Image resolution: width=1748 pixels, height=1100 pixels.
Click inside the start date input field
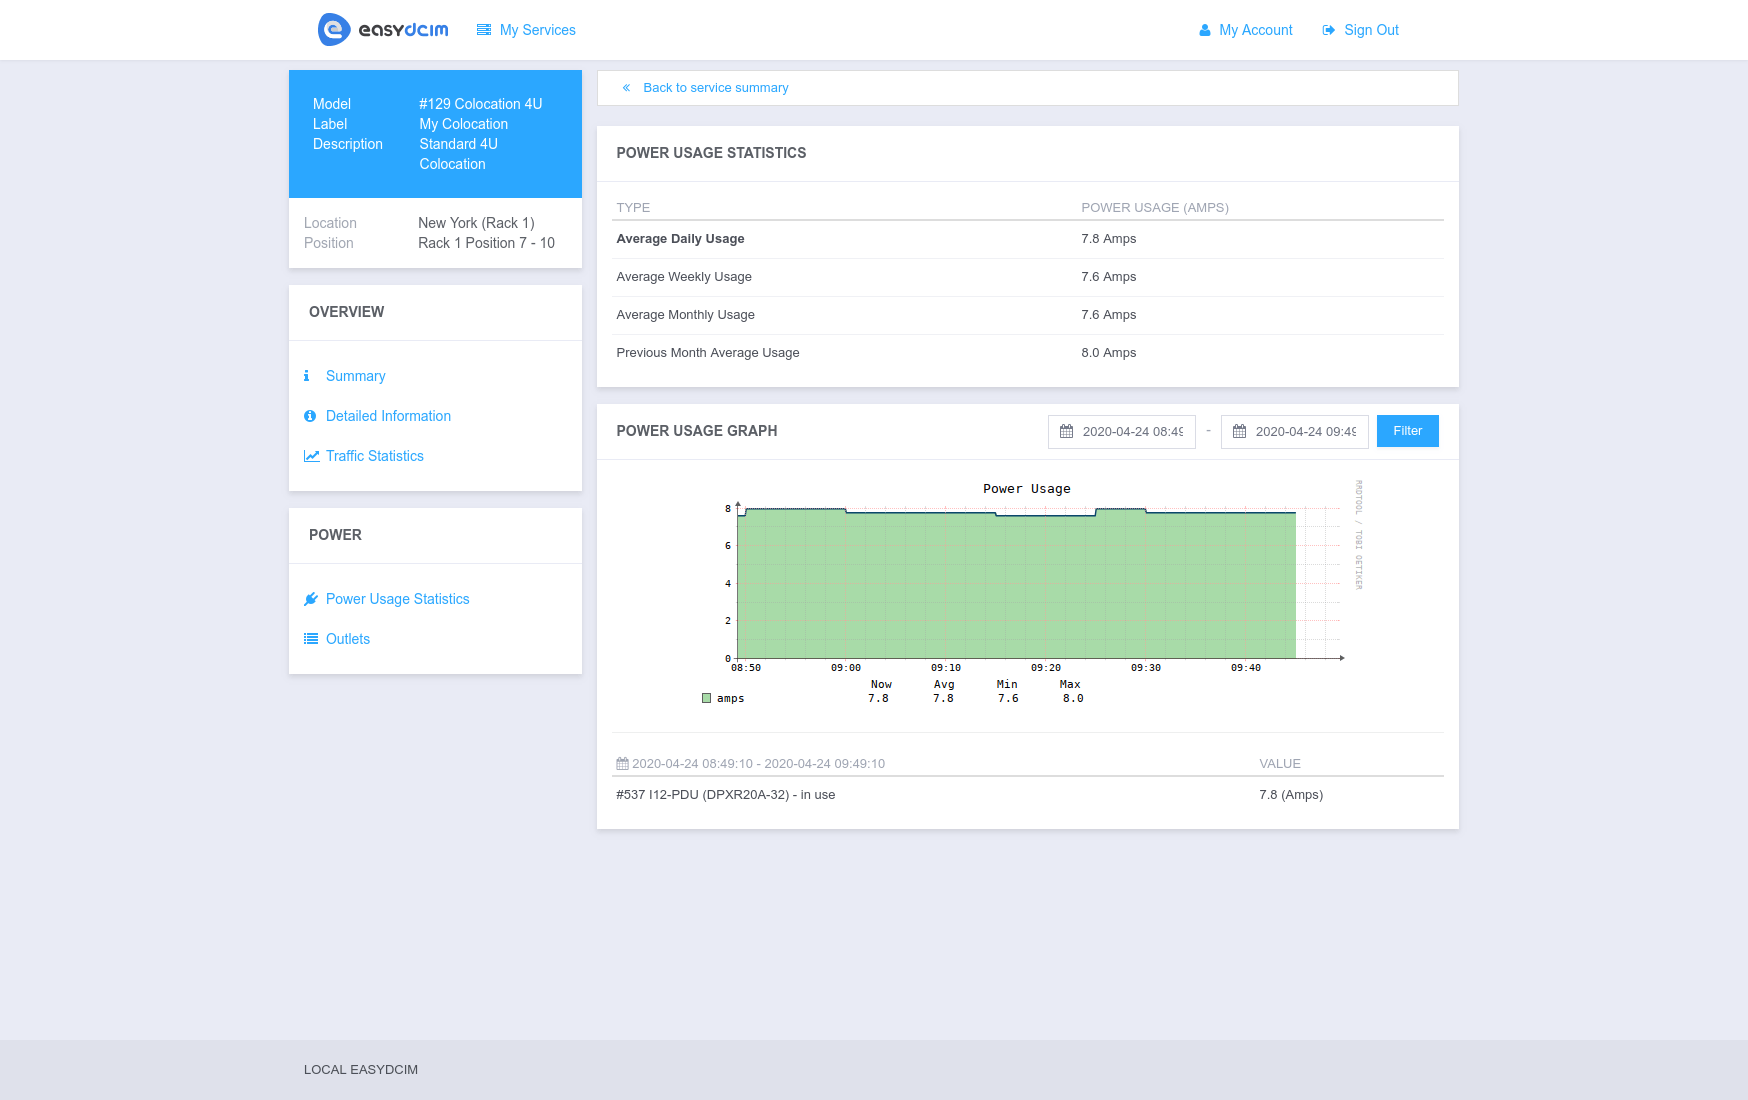click(x=1135, y=431)
